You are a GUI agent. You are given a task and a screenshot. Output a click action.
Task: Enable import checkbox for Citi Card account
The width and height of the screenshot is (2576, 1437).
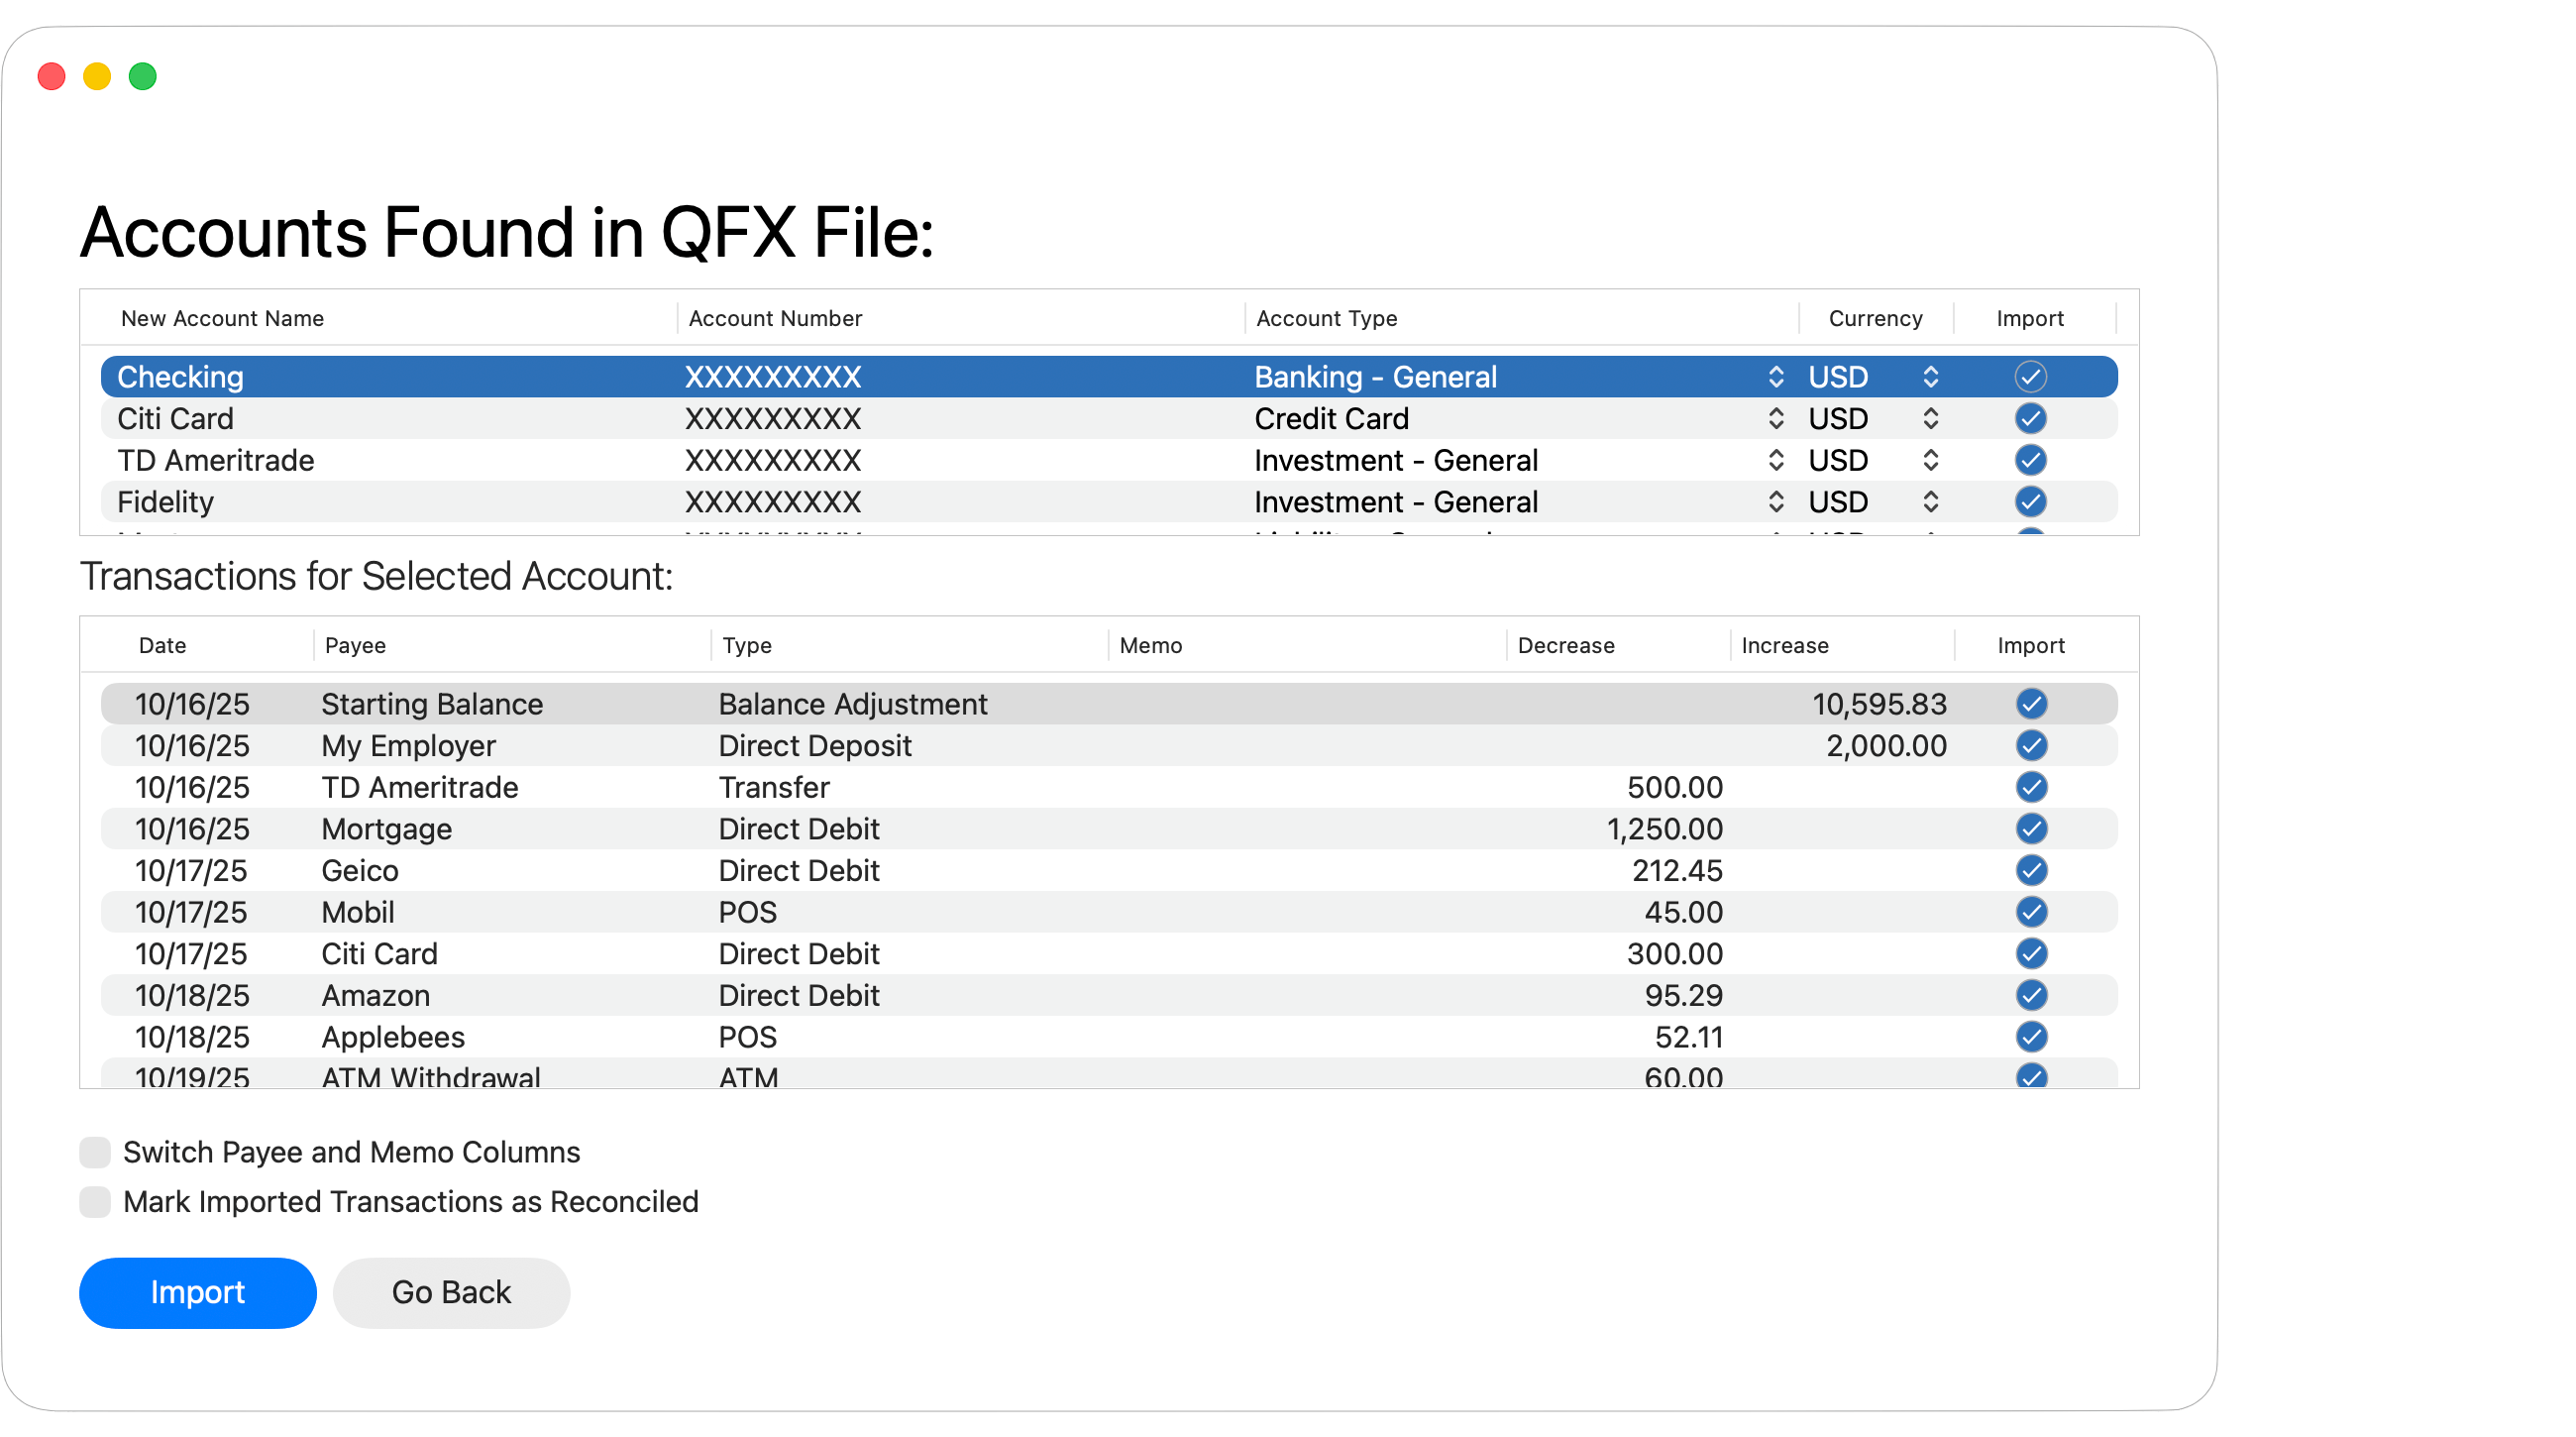point(2031,419)
